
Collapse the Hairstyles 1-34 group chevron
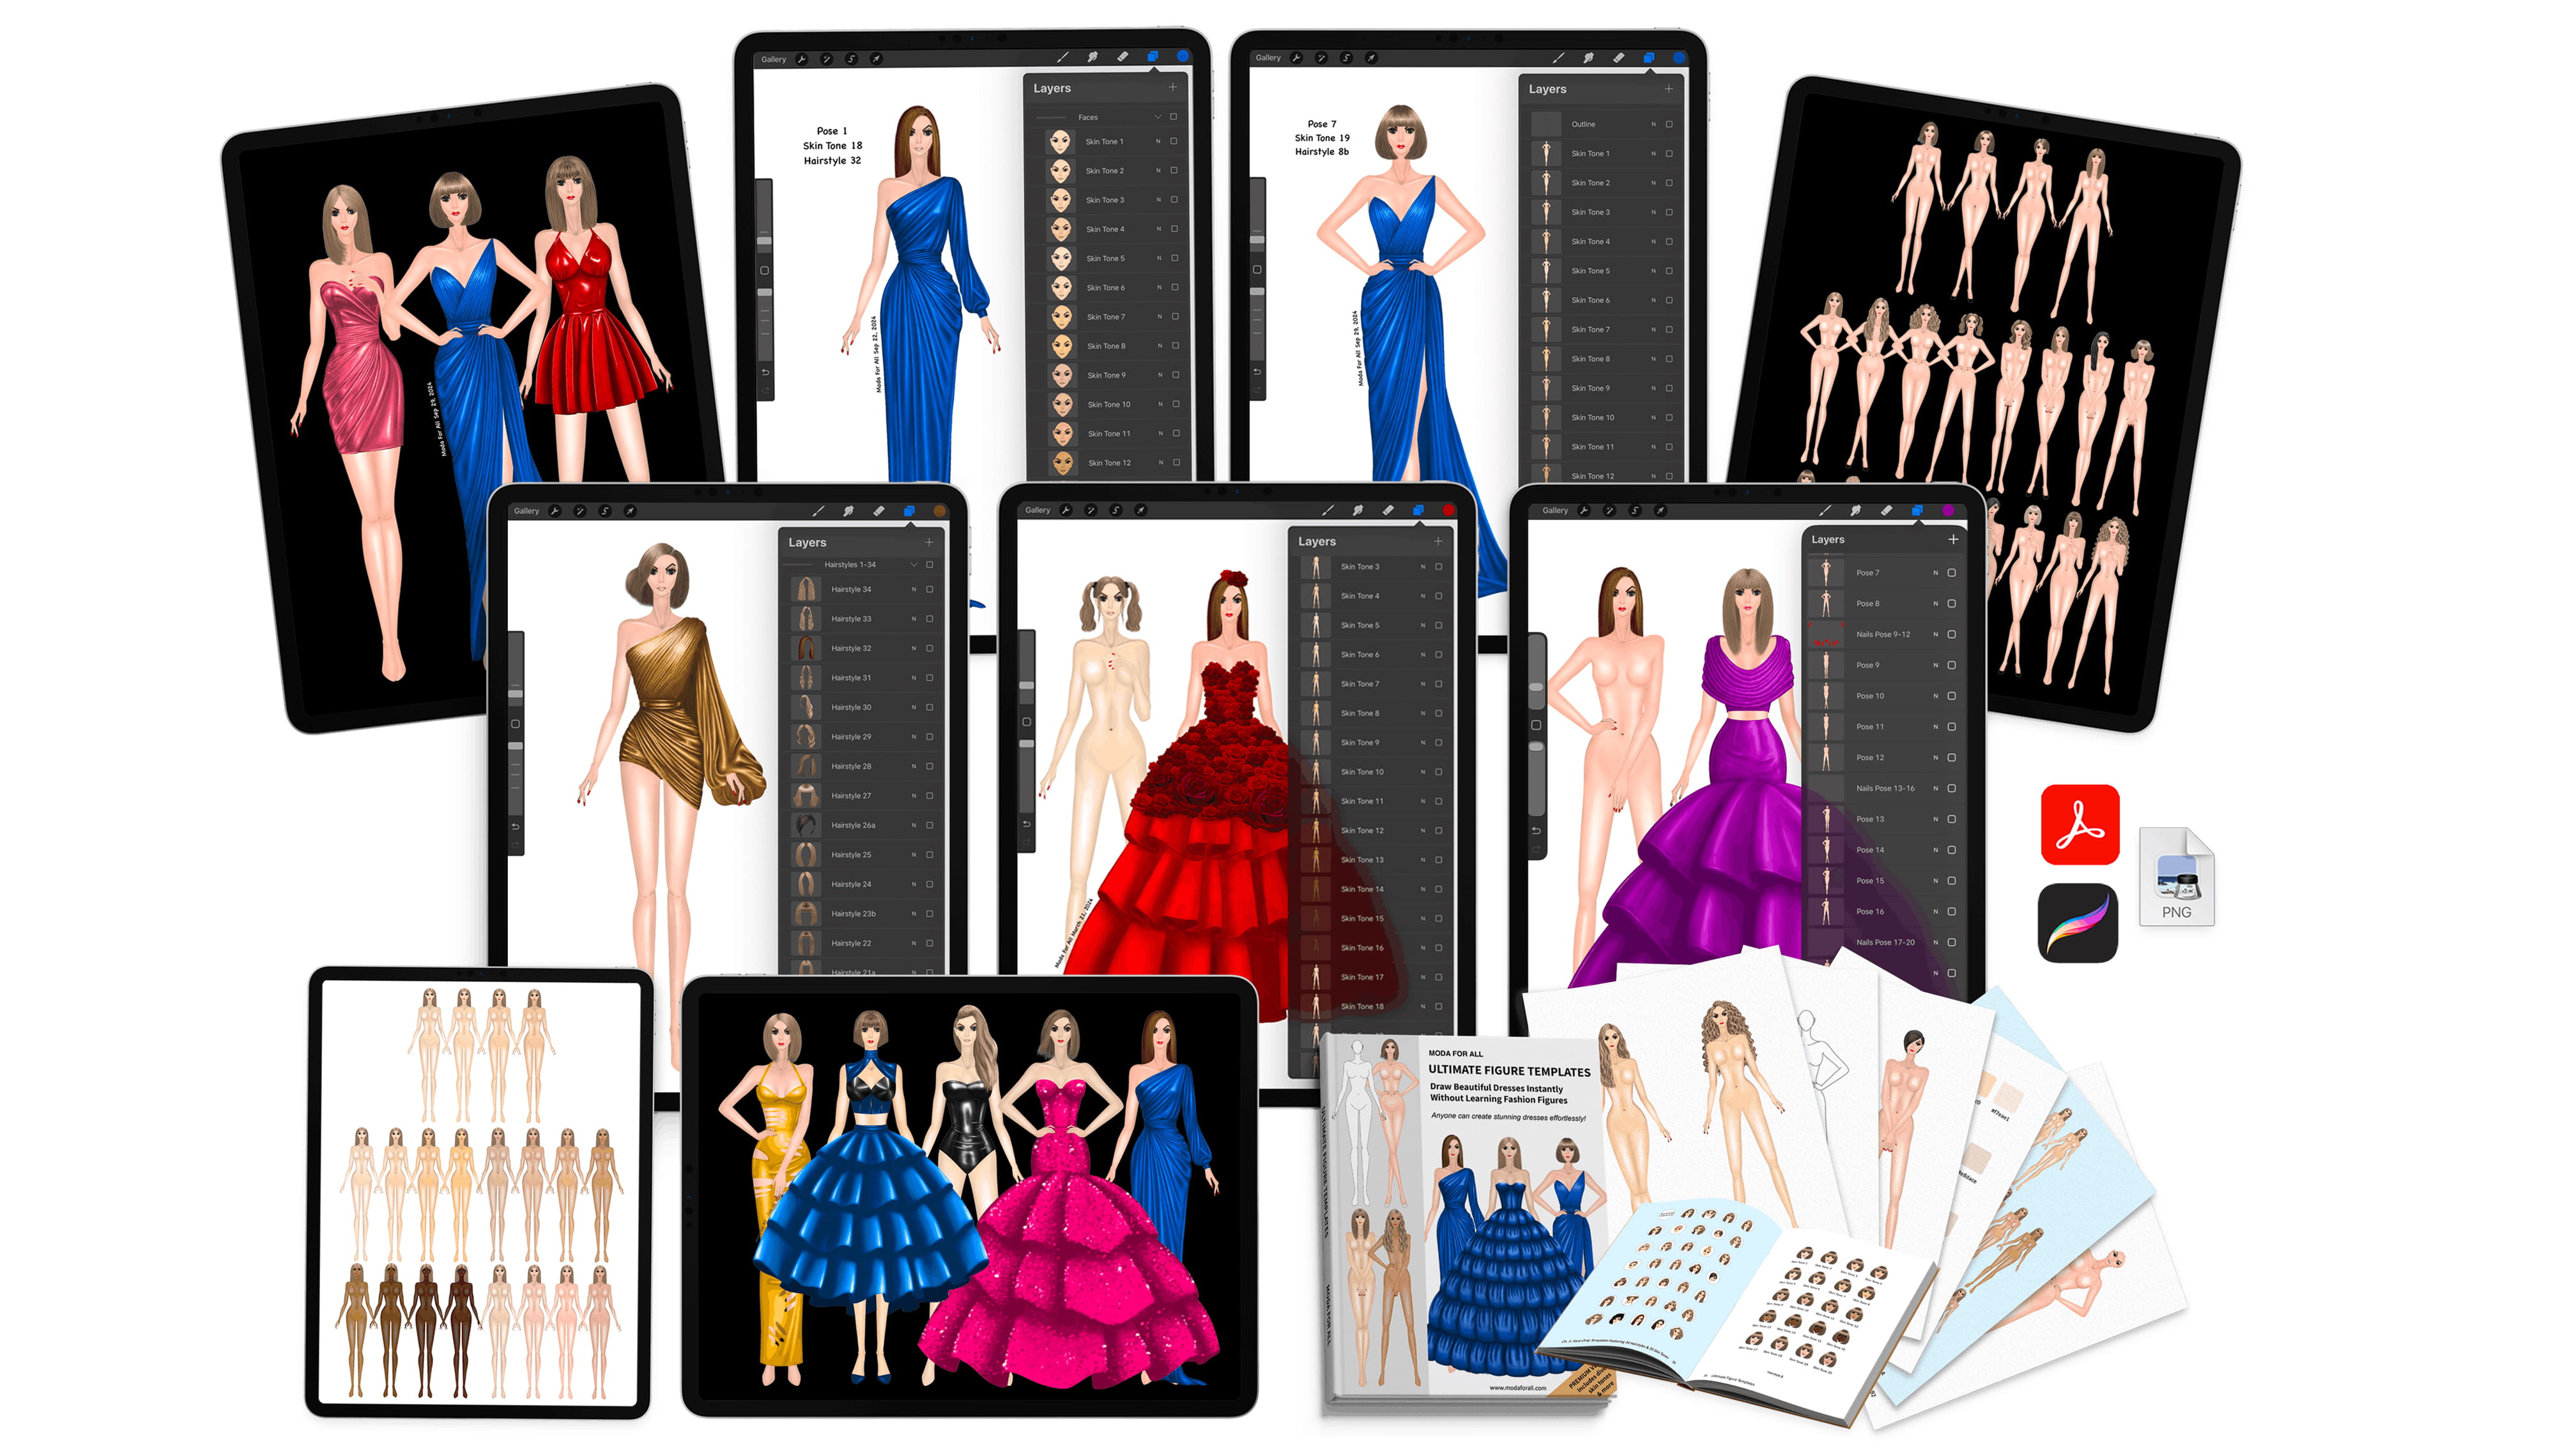coord(914,565)
